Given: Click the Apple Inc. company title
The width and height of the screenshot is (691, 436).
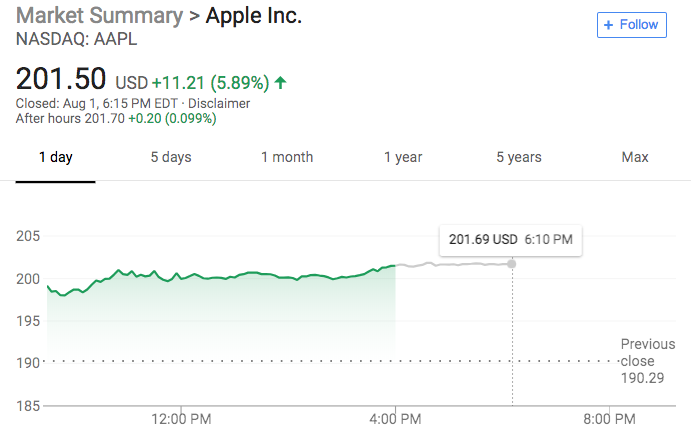Looking at the screenshot, I should click(254, 16).
